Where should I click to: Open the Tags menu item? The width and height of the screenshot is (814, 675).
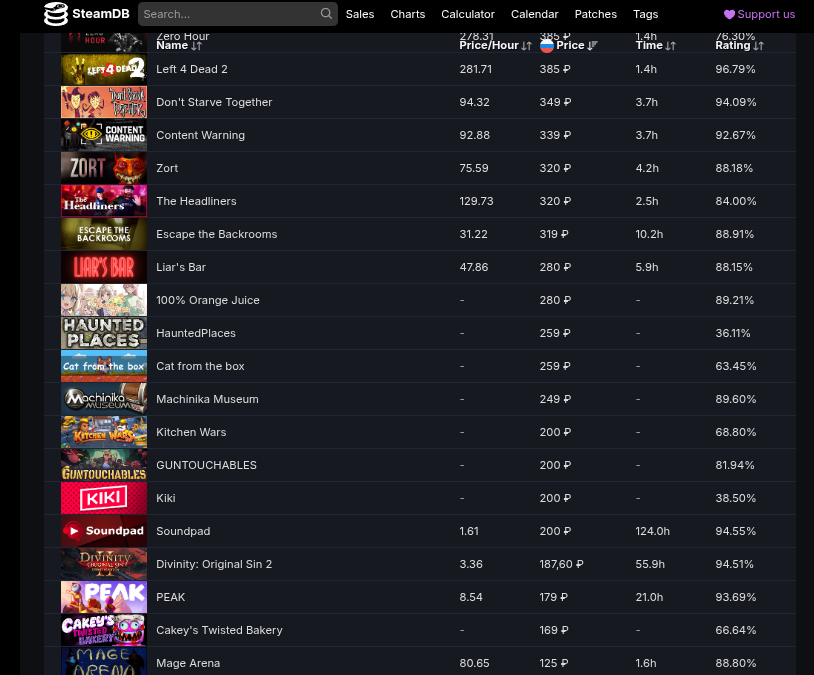(x=645, y=14)
